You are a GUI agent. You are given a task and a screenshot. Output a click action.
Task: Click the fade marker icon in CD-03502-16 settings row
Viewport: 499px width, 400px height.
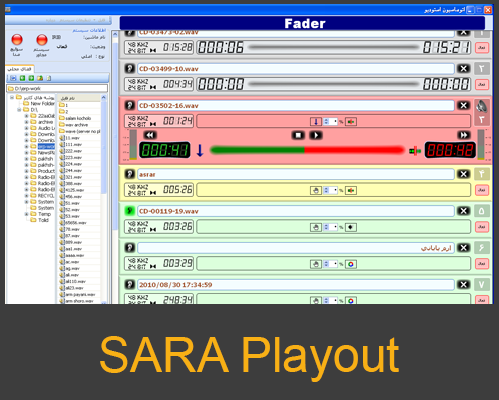coord(351,122)
